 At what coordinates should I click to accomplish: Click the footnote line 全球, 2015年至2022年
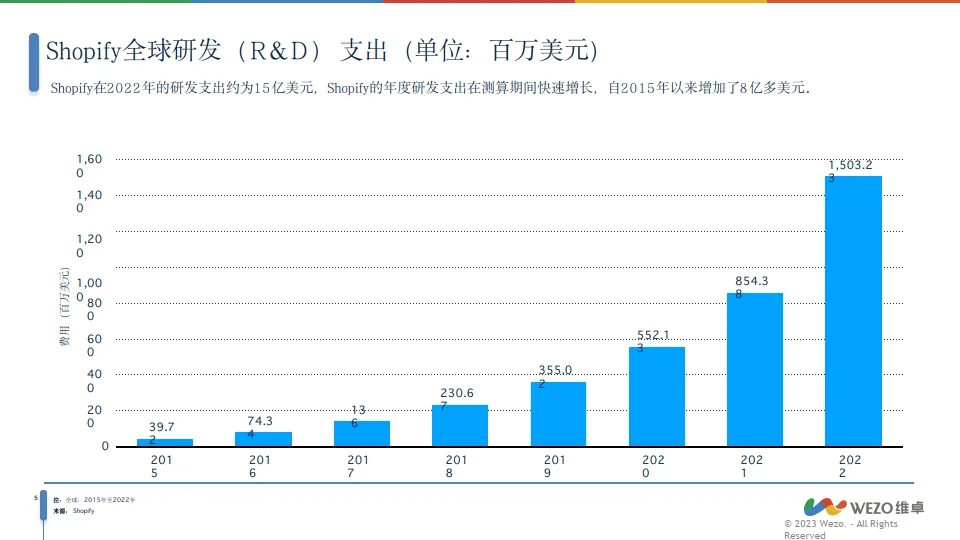click(x=94, y=500)
